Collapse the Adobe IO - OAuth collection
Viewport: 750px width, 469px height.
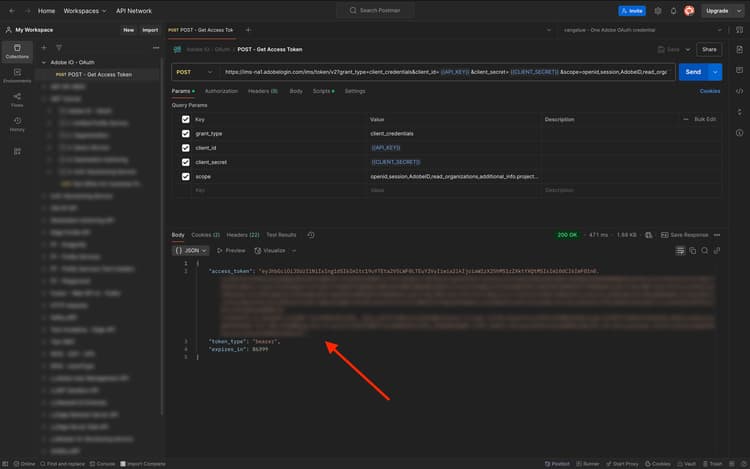[x=44, y=62]
